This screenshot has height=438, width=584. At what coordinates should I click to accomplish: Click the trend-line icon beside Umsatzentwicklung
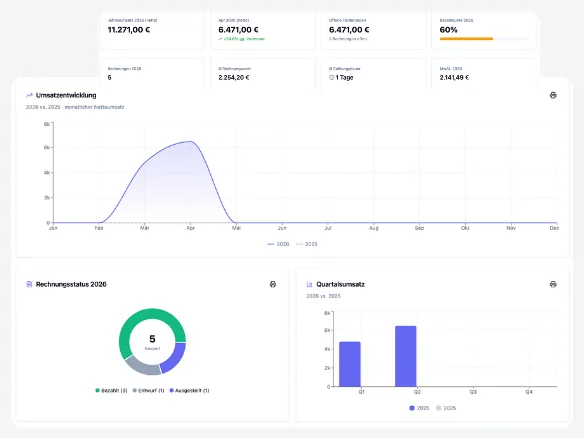tap(29, 95)
